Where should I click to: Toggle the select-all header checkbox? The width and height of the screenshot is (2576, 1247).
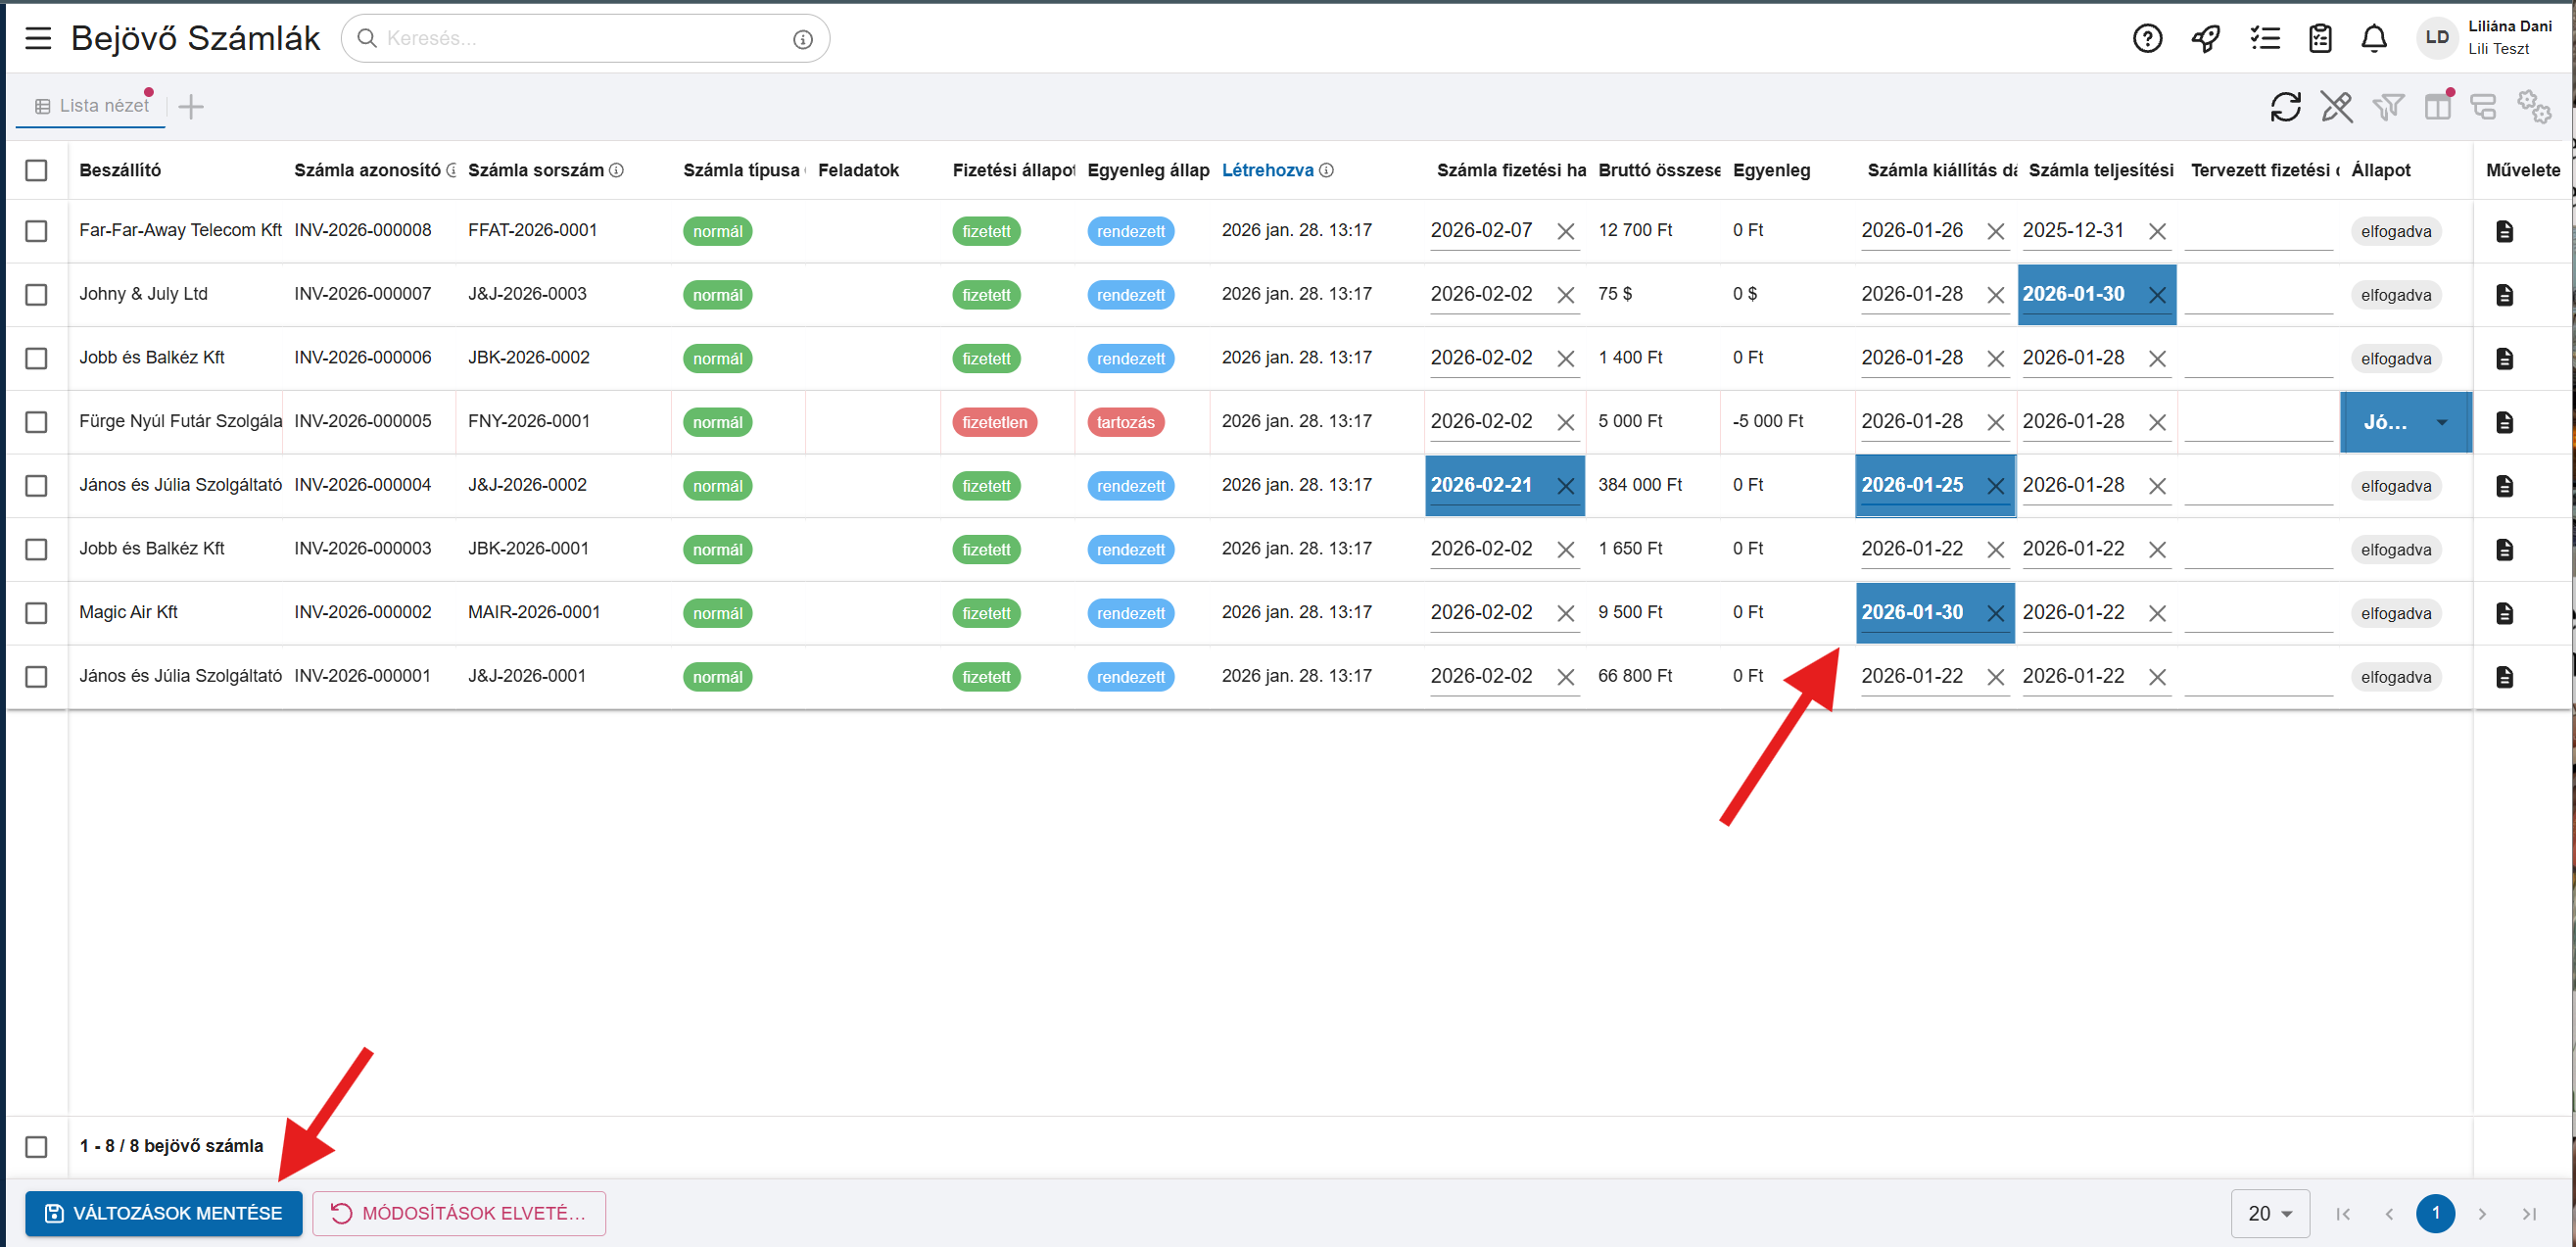tap(36, 170)
